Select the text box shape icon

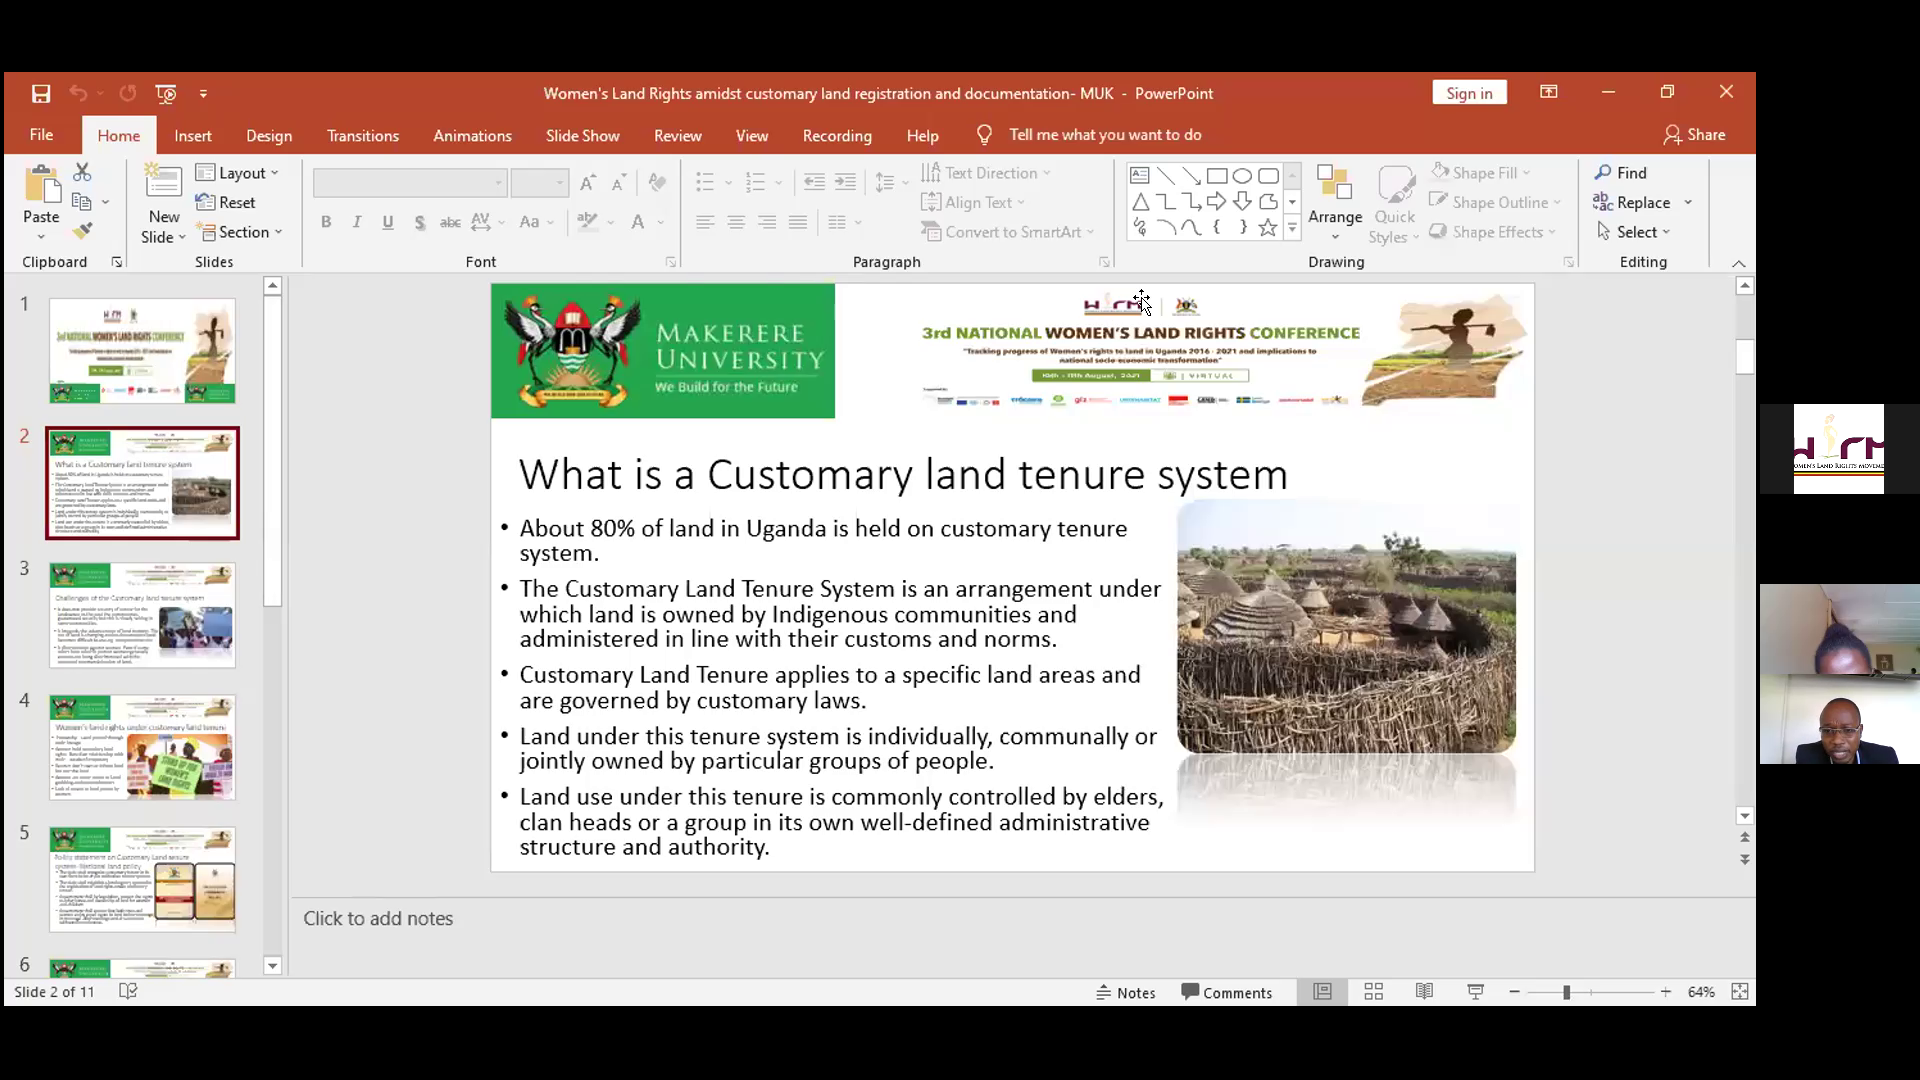pyautogui.click(x=1139, y=176)
